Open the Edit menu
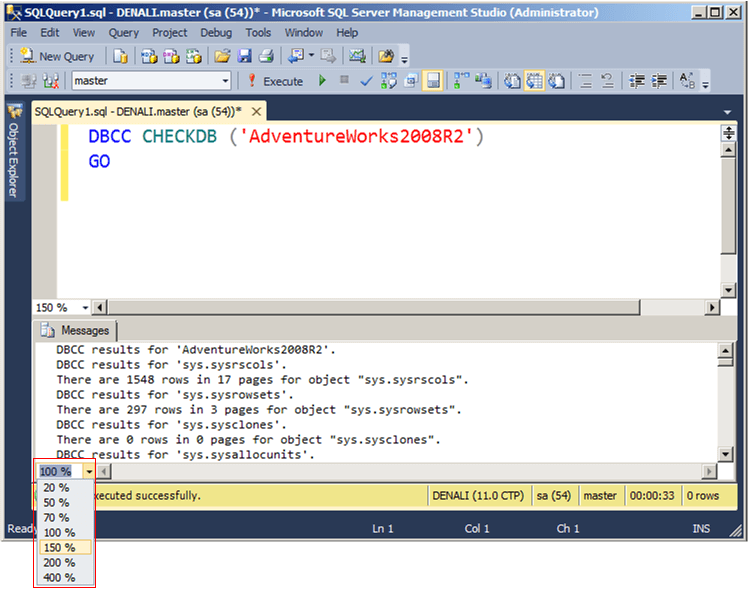Viewport: 749px width, 590px height. [50, 32]
